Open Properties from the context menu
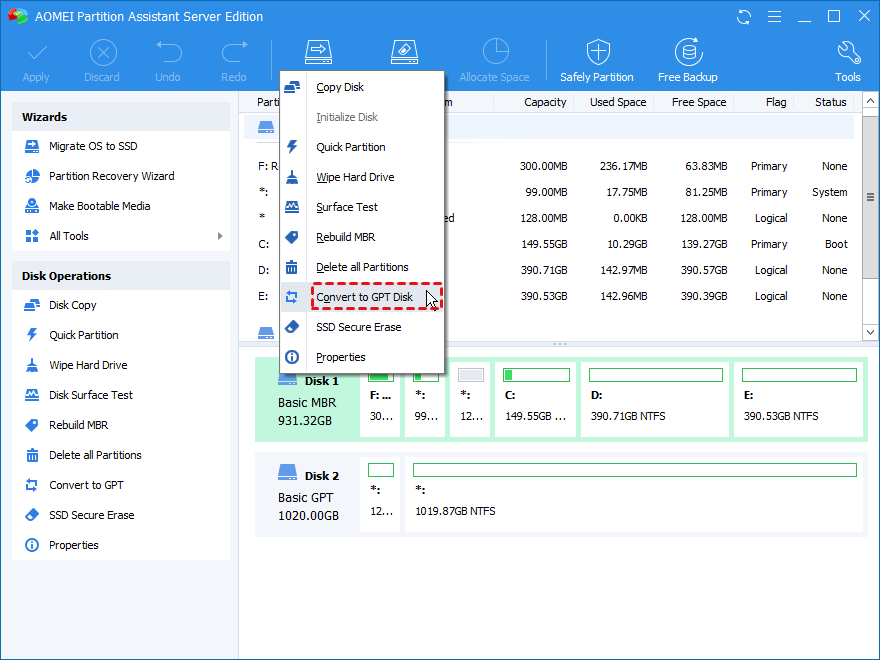880x660 pixels. tap(362, 358)
